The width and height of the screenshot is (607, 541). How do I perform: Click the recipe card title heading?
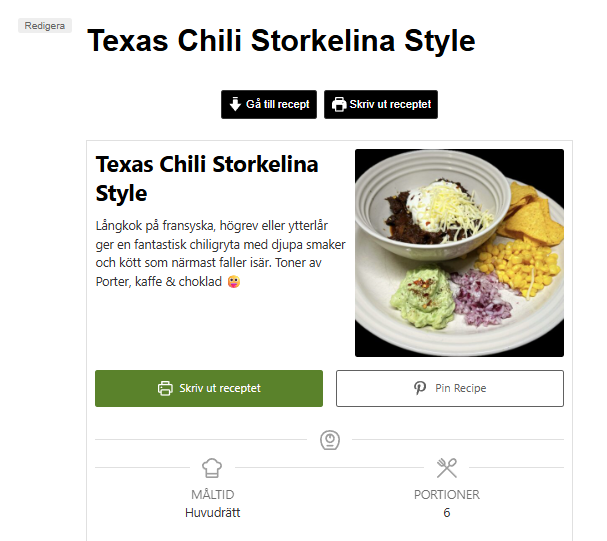pos(207,178)
